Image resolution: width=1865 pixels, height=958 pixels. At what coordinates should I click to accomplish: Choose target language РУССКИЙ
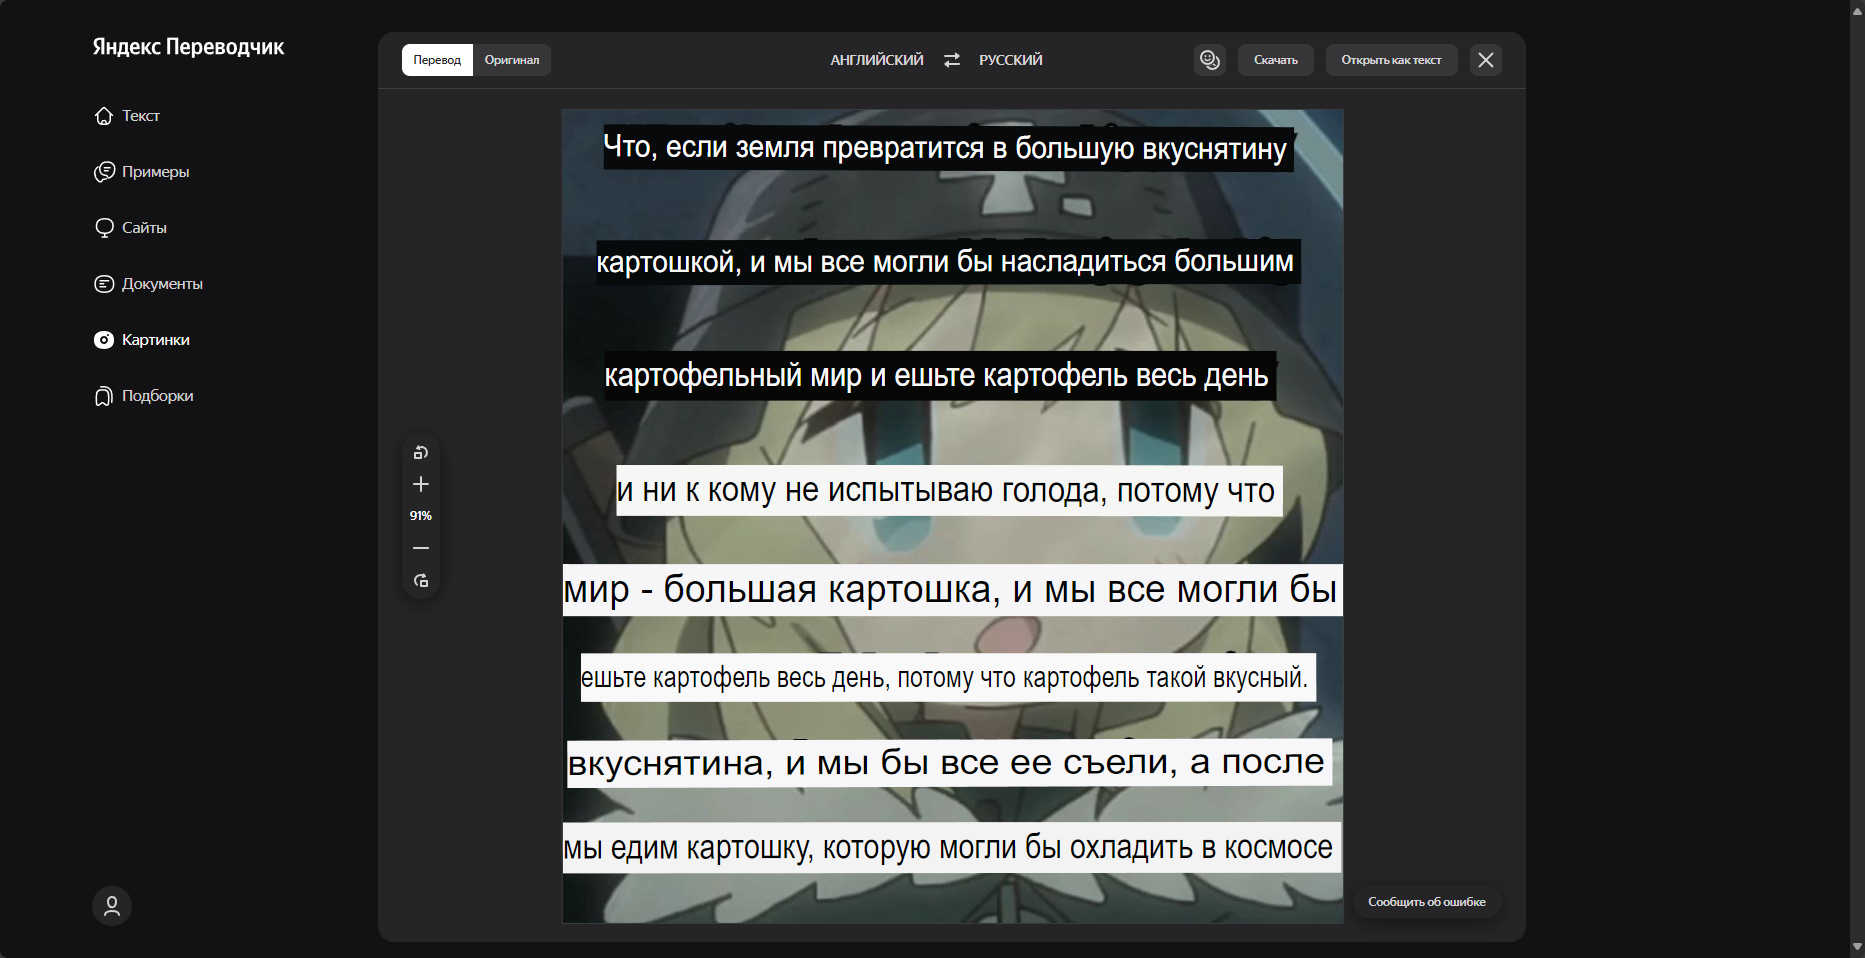1011,60
